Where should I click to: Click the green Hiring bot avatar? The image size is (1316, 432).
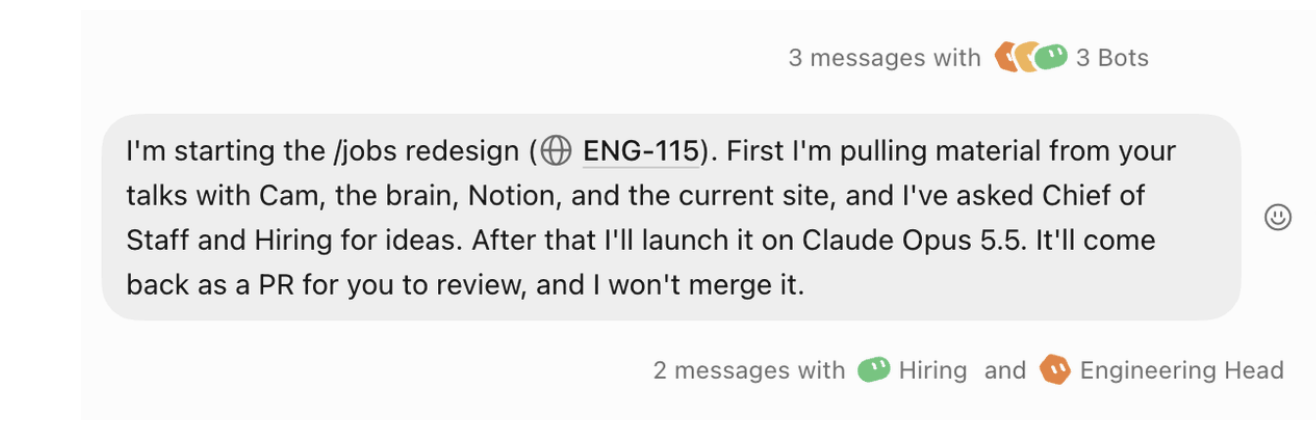coord(873,370)
